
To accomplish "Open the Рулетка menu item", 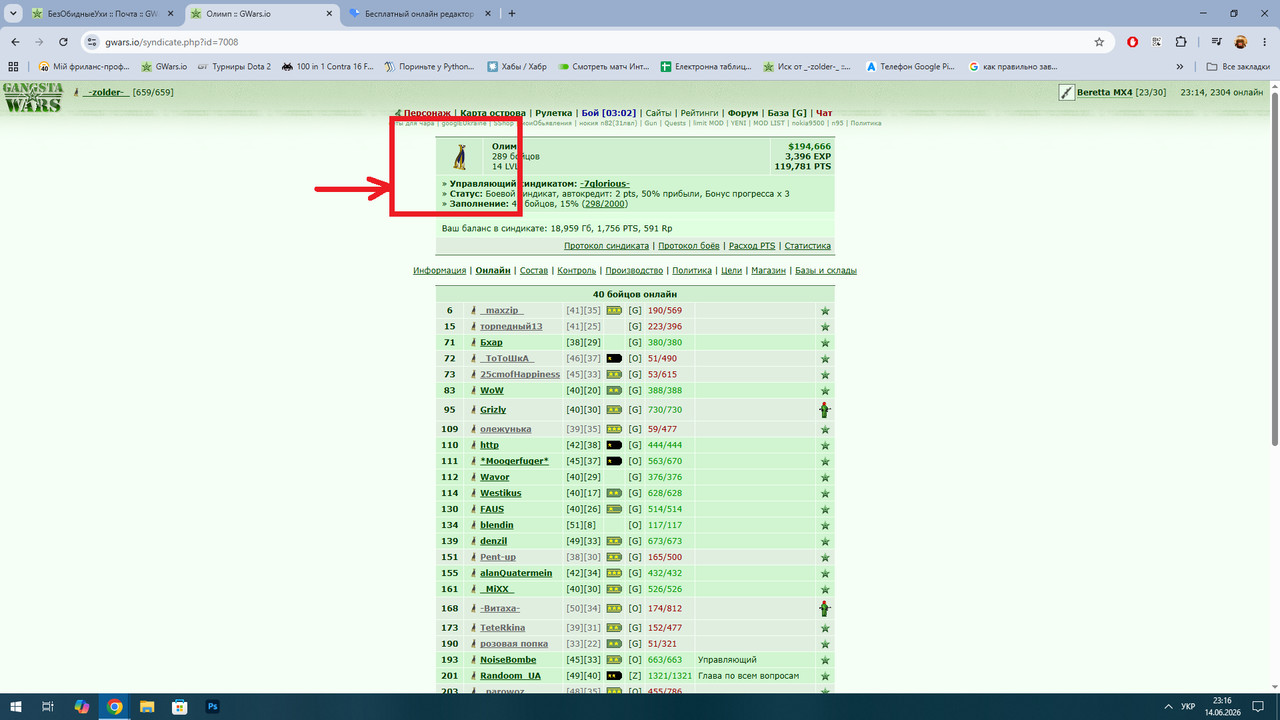I will pos(554,114).
